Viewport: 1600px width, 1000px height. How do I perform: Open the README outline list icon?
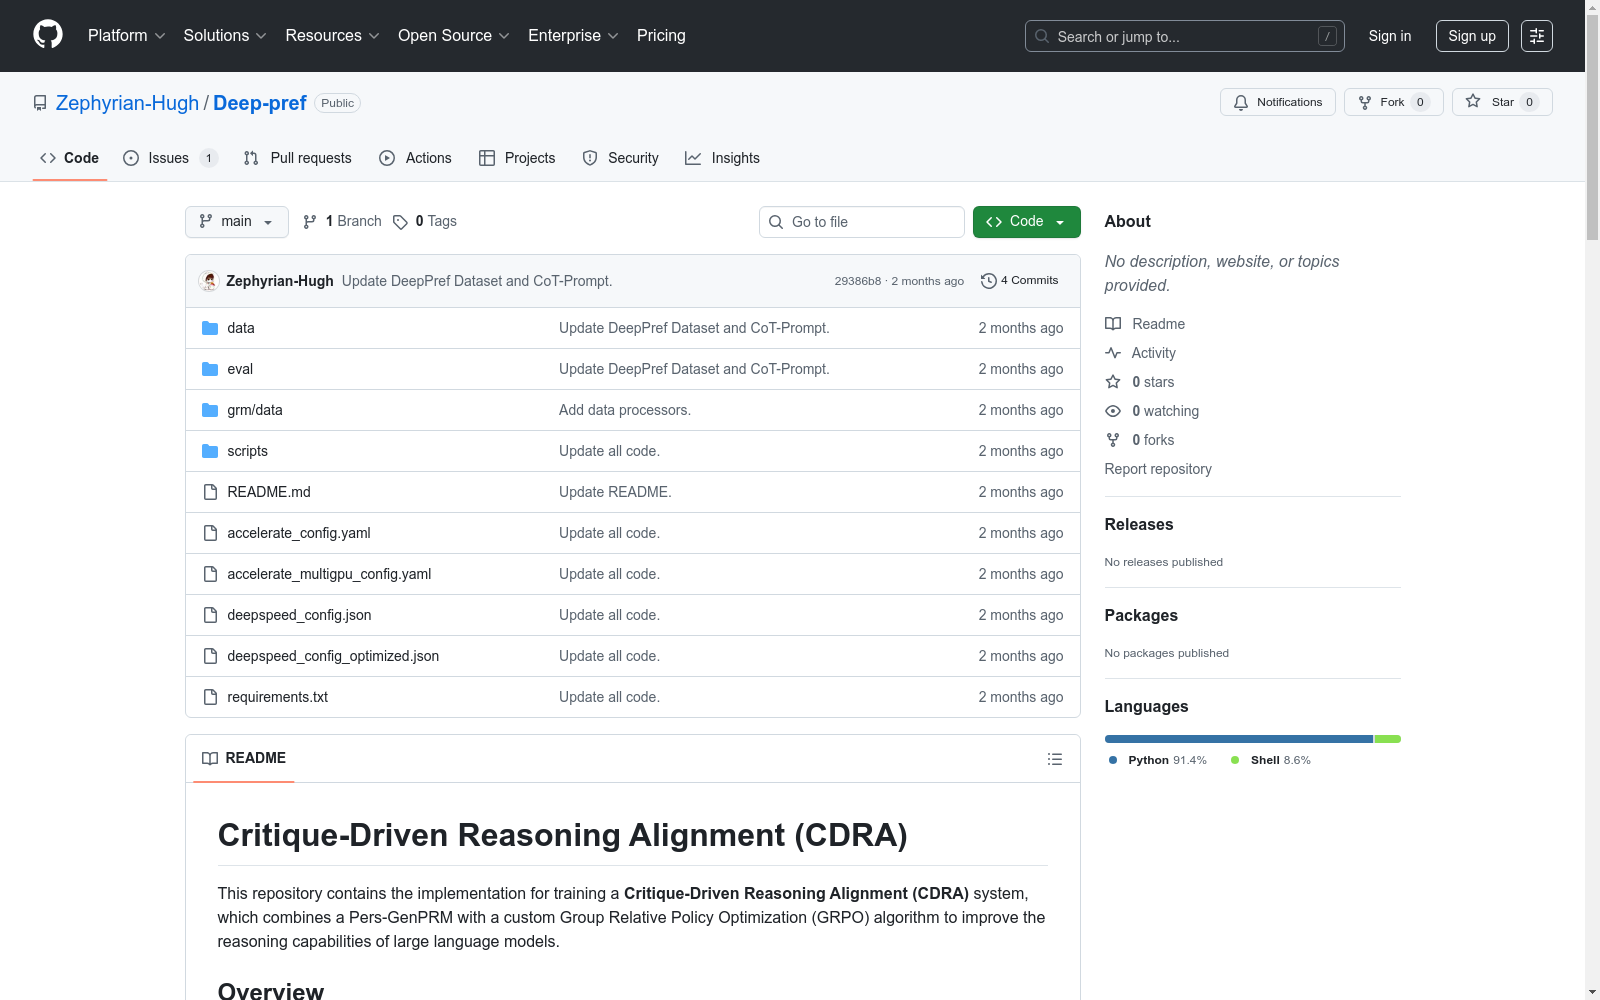[1055, 759]
